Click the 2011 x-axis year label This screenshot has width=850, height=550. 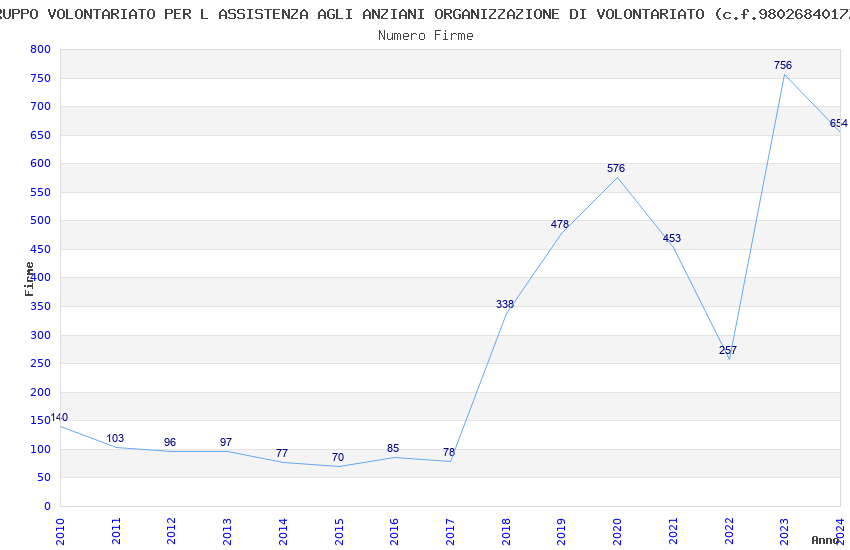coord(116,532)
